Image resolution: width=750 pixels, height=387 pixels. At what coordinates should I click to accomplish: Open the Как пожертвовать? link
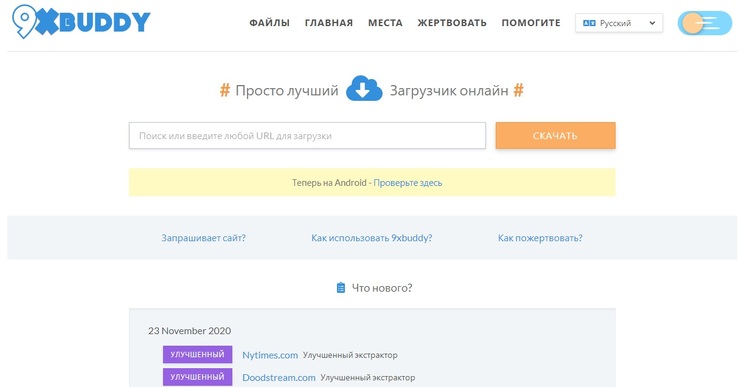click(540, 238)
